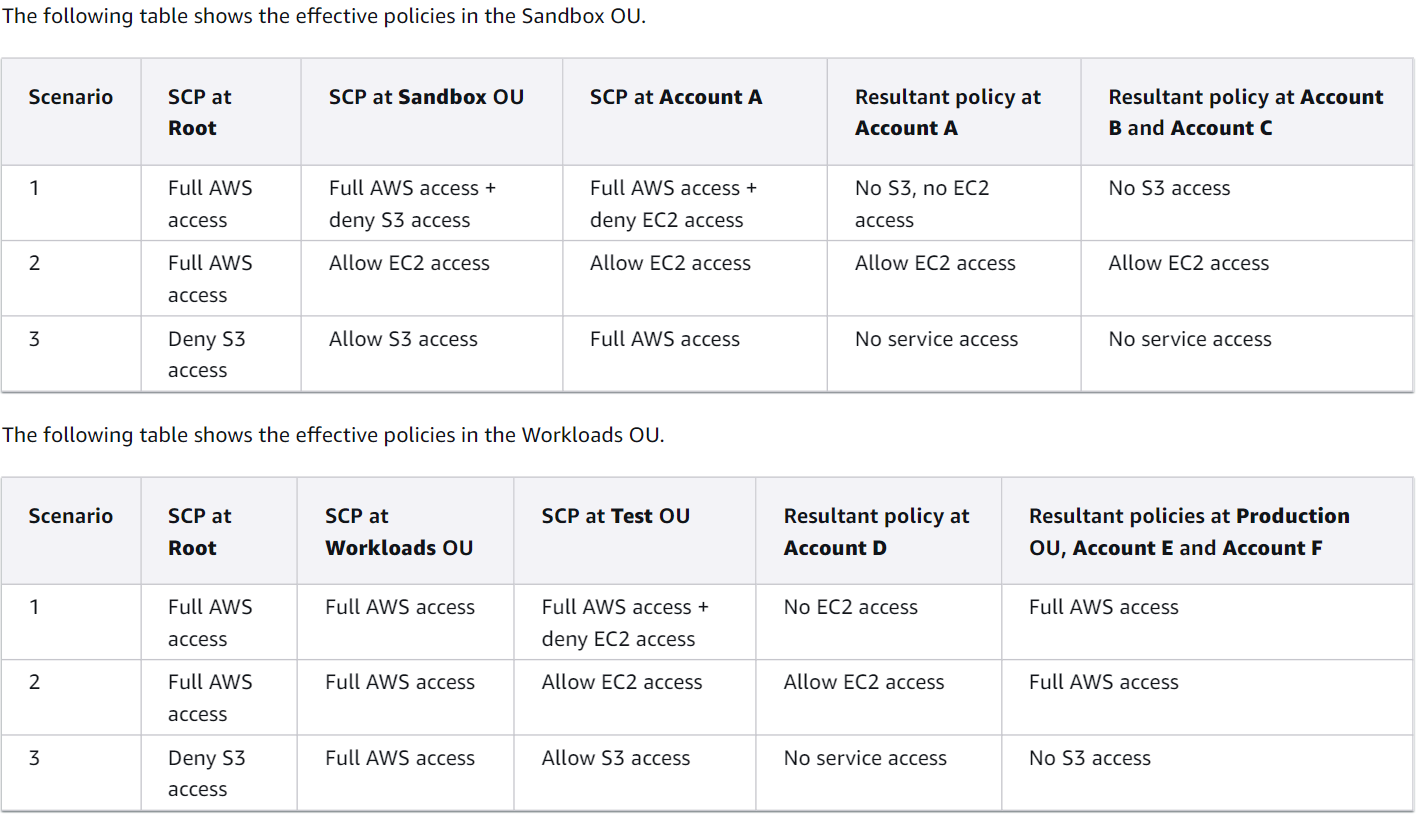Click the sentence introducing Sandbox OU policies

[324, 17]
